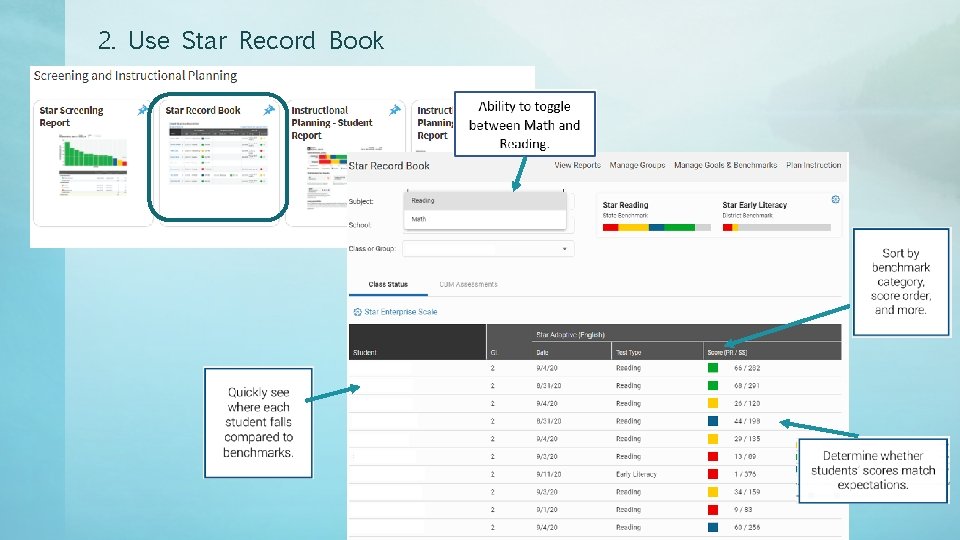Image resolution: width=960 pixels, height=540 pixels.
Task: Open the Manage Groups menu item
Action: pyautogui.click(x=637, y=165)
